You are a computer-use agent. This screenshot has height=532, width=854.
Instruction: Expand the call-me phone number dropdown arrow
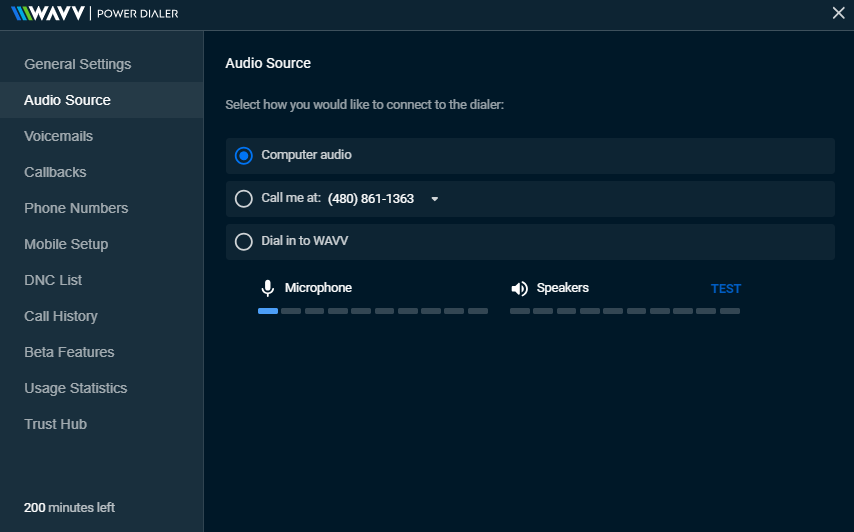(435, 199)
